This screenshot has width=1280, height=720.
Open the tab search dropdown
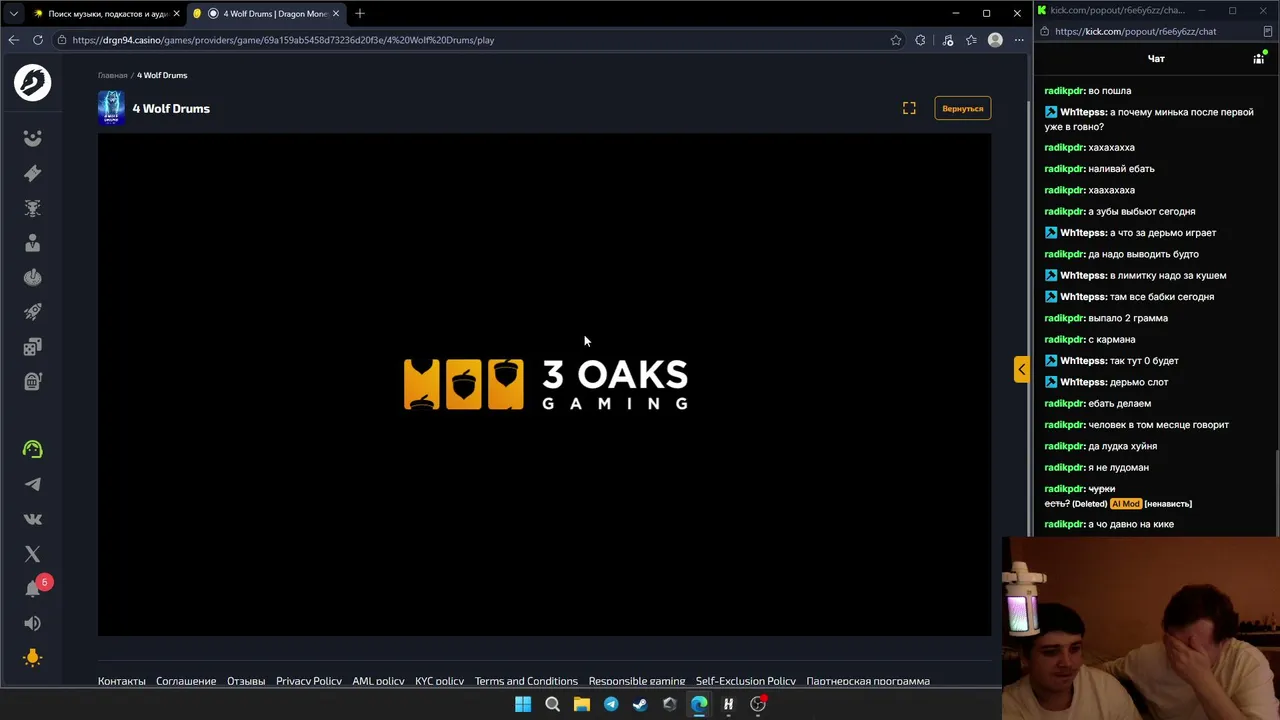(x=13, y=13)
